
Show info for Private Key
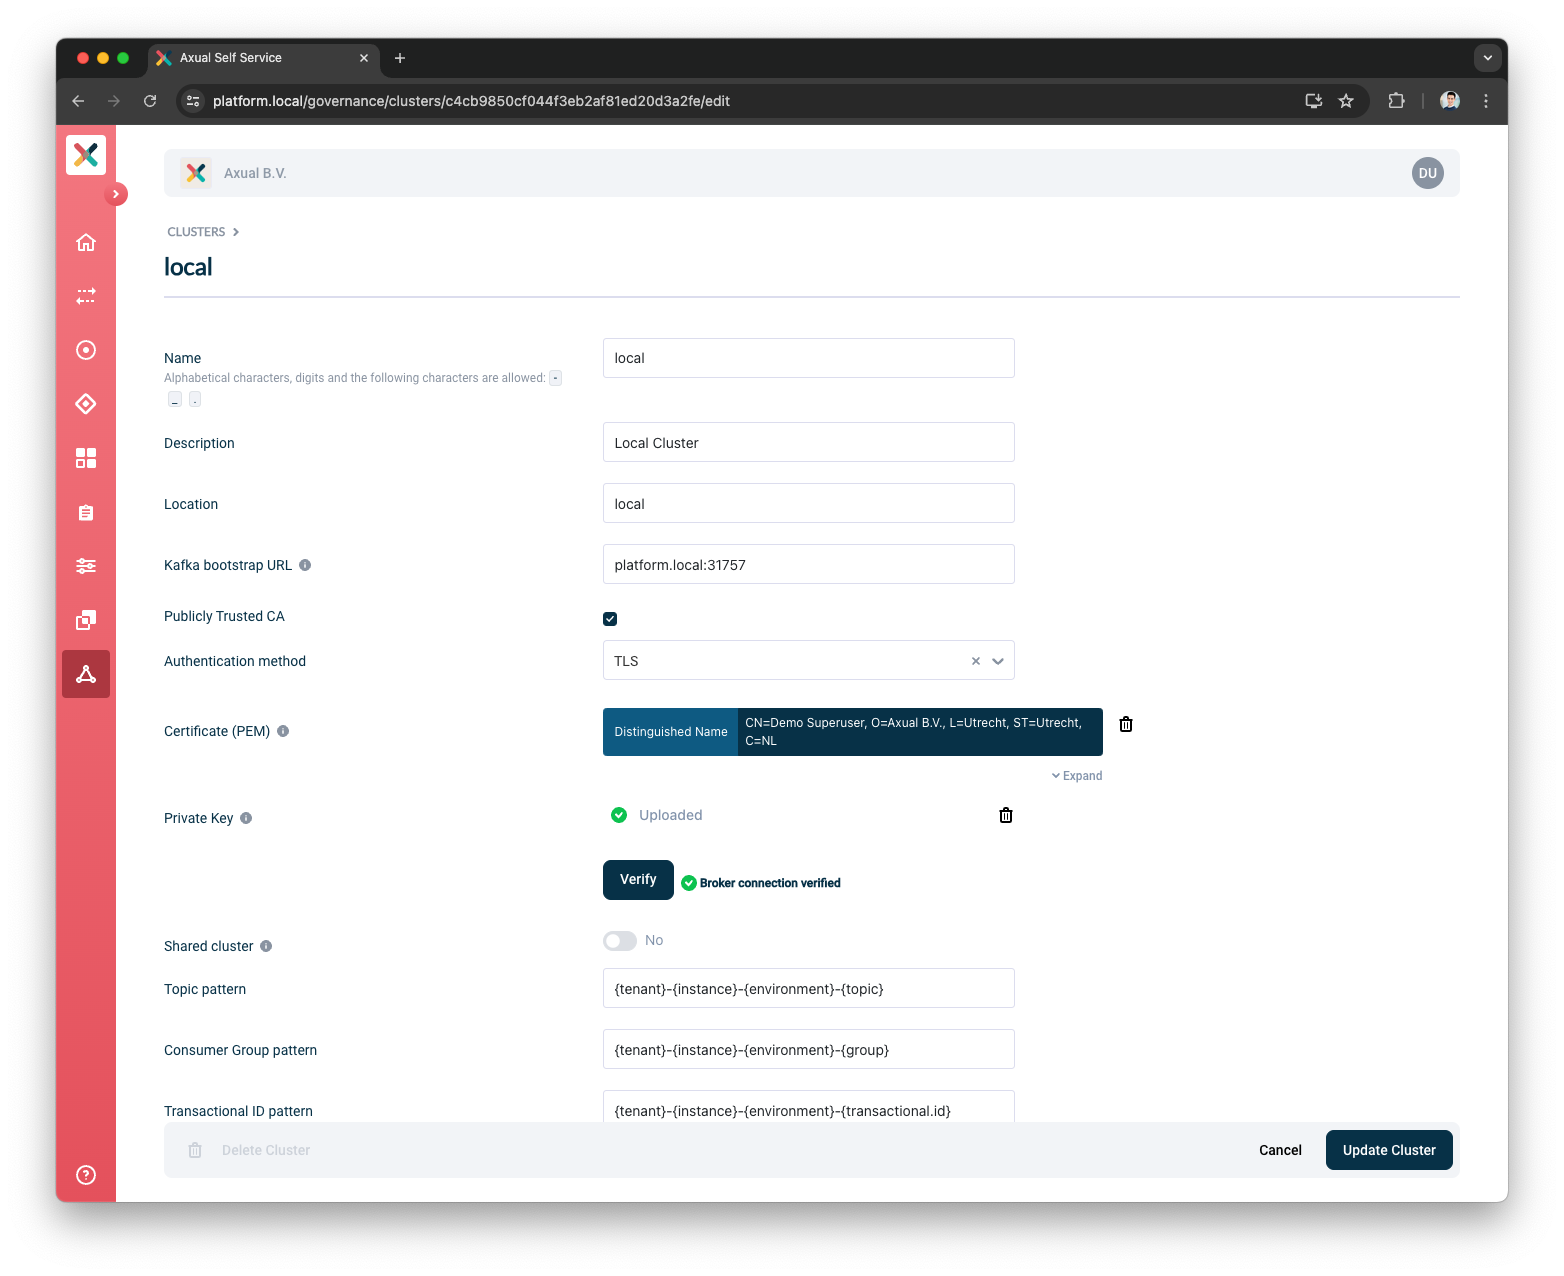point(246,818)
